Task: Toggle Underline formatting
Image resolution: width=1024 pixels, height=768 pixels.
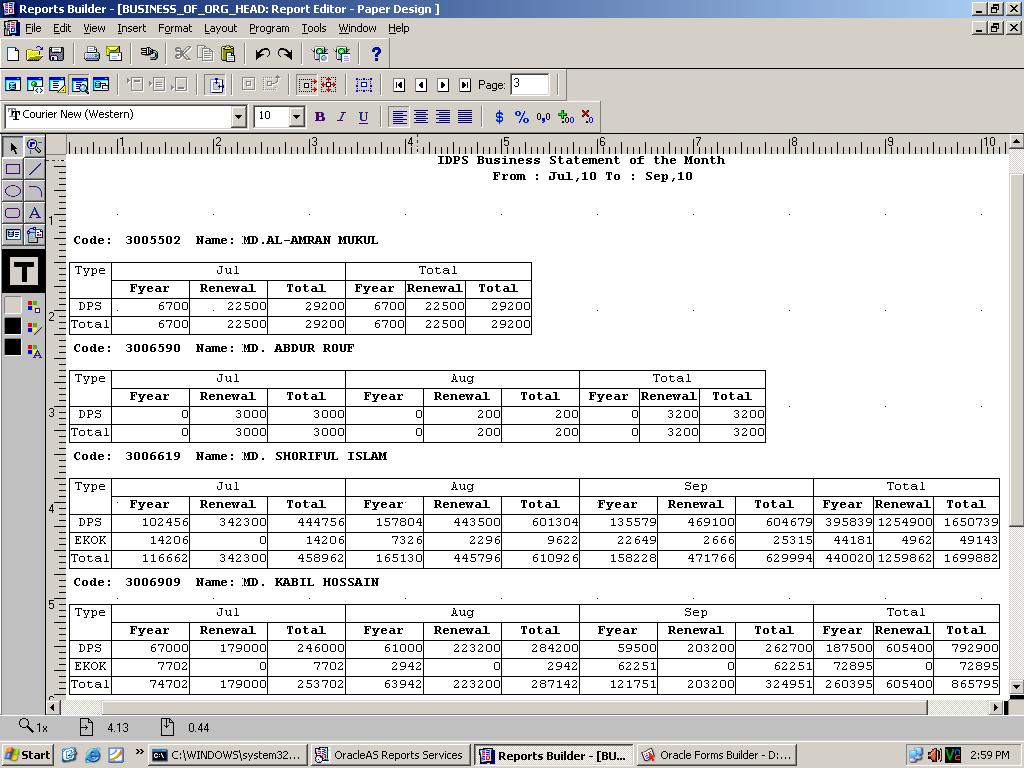Action: coord(363,117)
